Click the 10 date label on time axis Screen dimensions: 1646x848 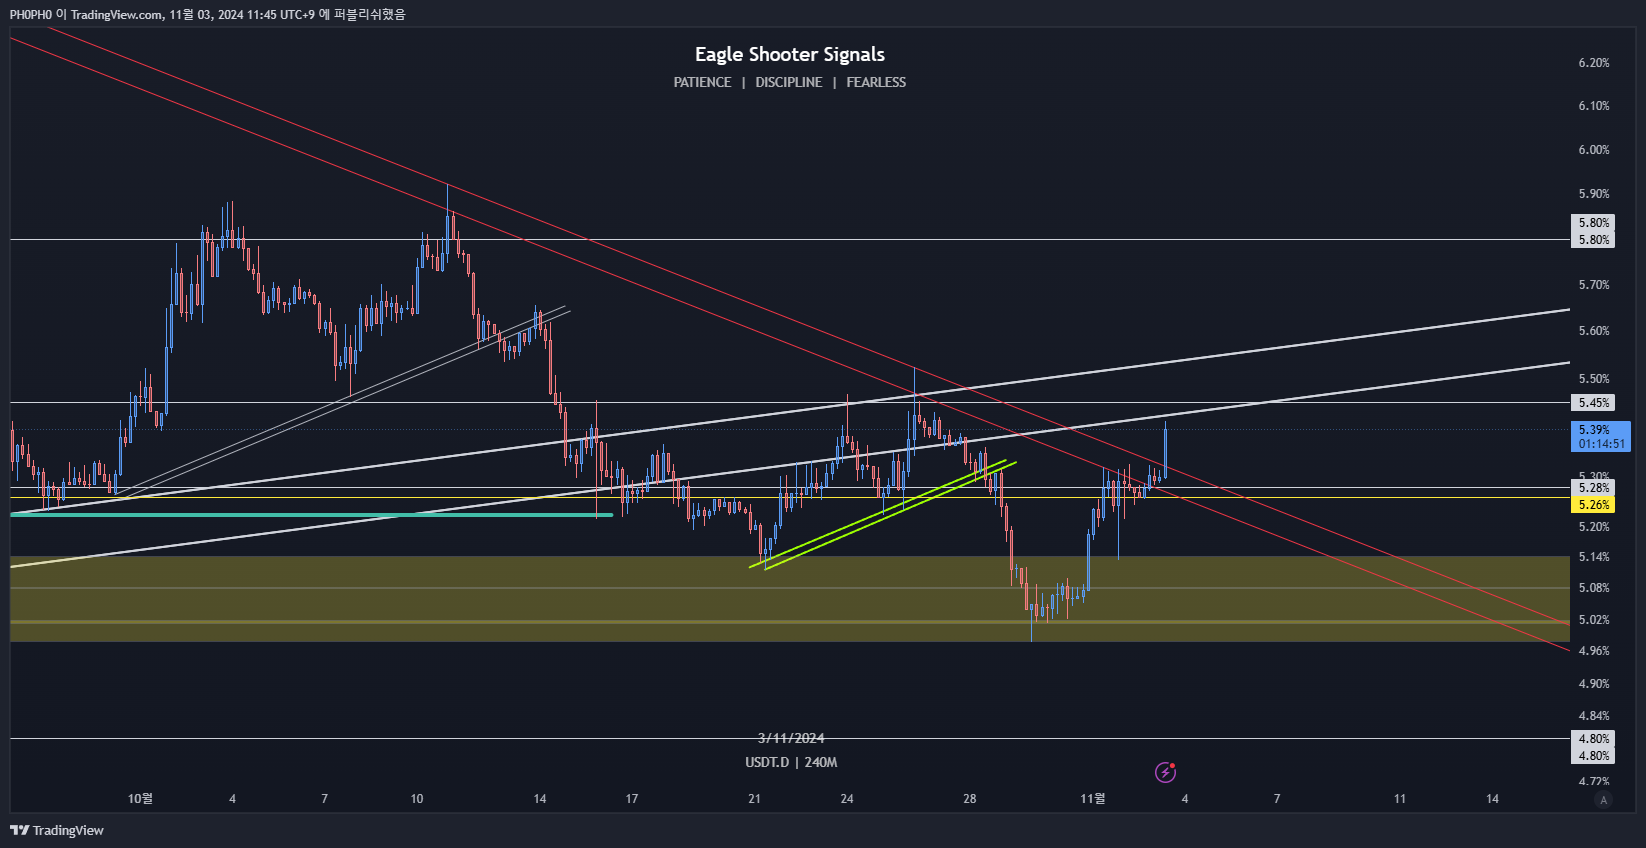coord(417,799)
